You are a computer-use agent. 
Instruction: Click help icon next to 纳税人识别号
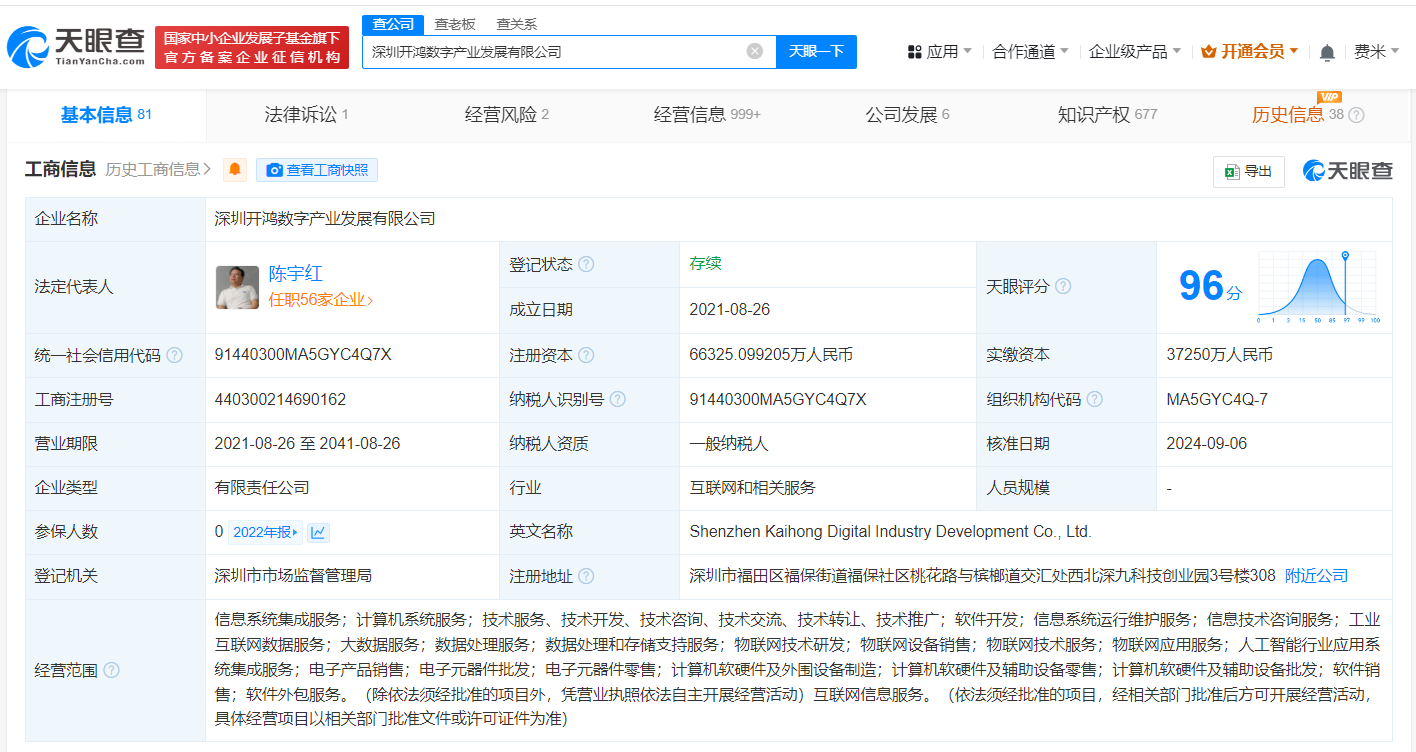click(x=618, y=399)
